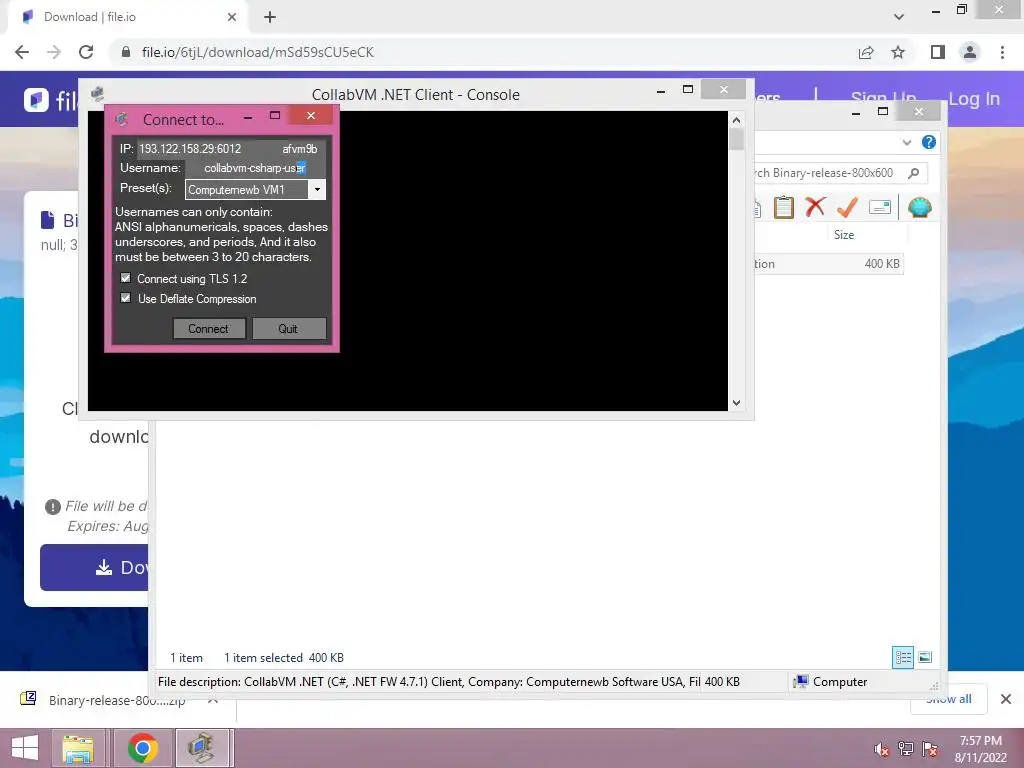The image size is (1024, 768).
Task: Open Chrome tab search chevron
Action: coord(899,17)
